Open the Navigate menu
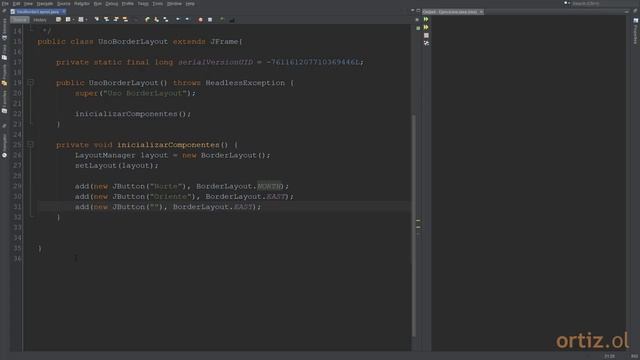The height and width of the screenshot is (360, 640). pyautogui.click(x=45, y=4)
